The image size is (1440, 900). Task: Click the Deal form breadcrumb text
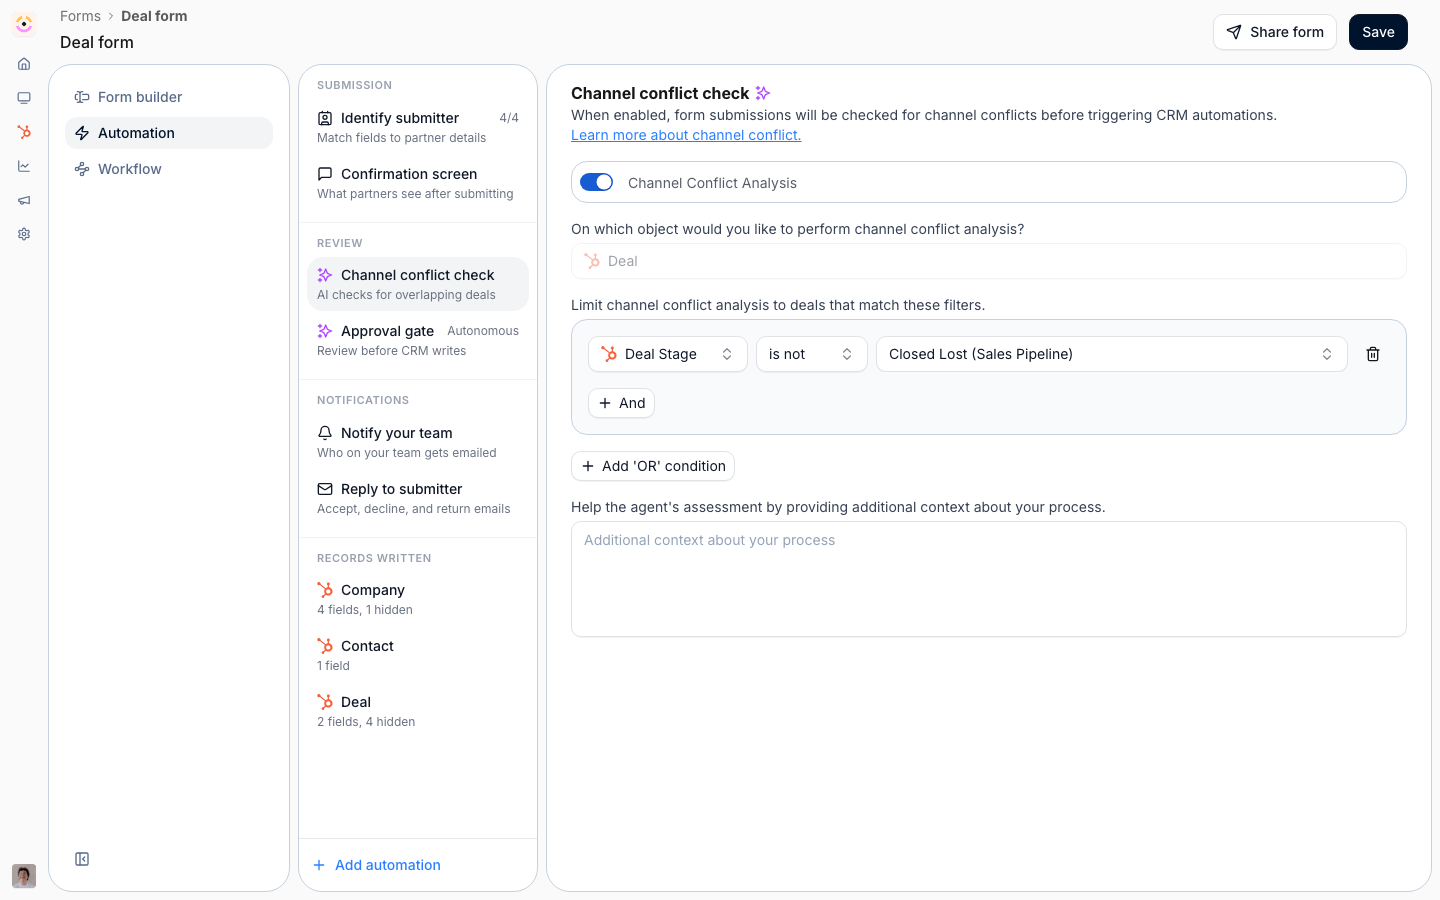pos(154,16)
